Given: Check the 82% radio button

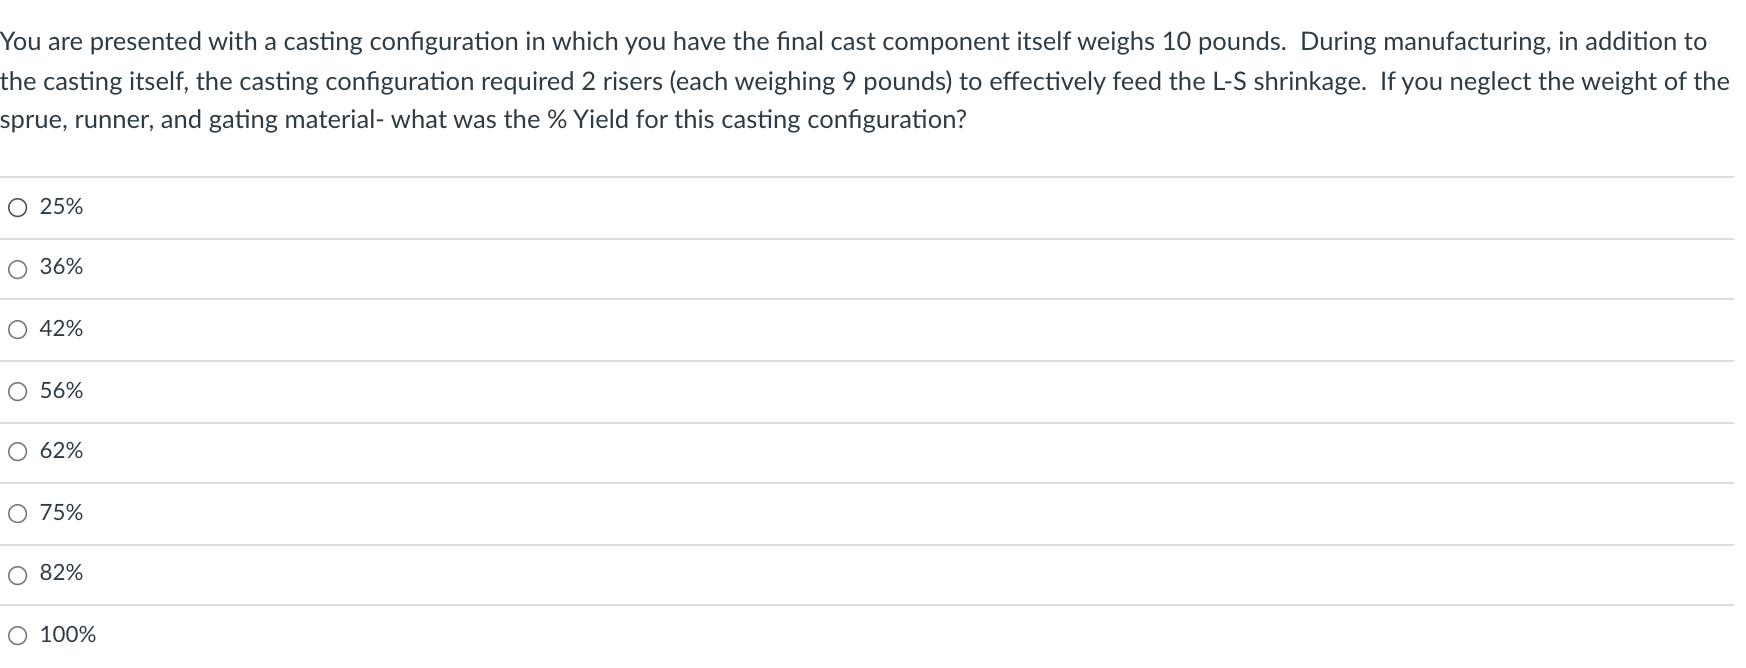Looking at the screenshot, I should [17, 575].
